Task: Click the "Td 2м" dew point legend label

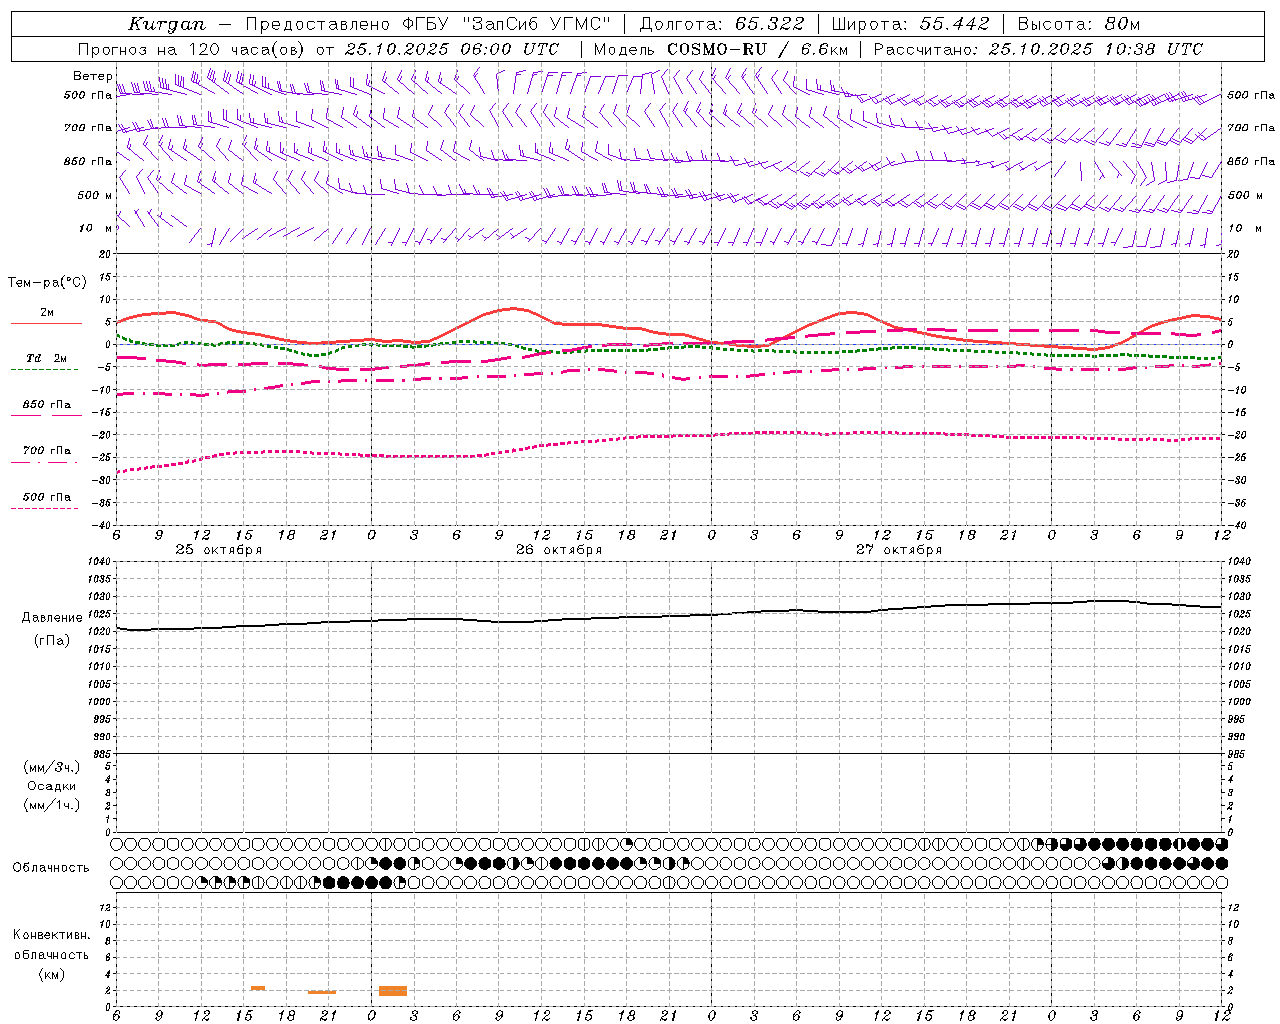Action: [x=46, y=358]
